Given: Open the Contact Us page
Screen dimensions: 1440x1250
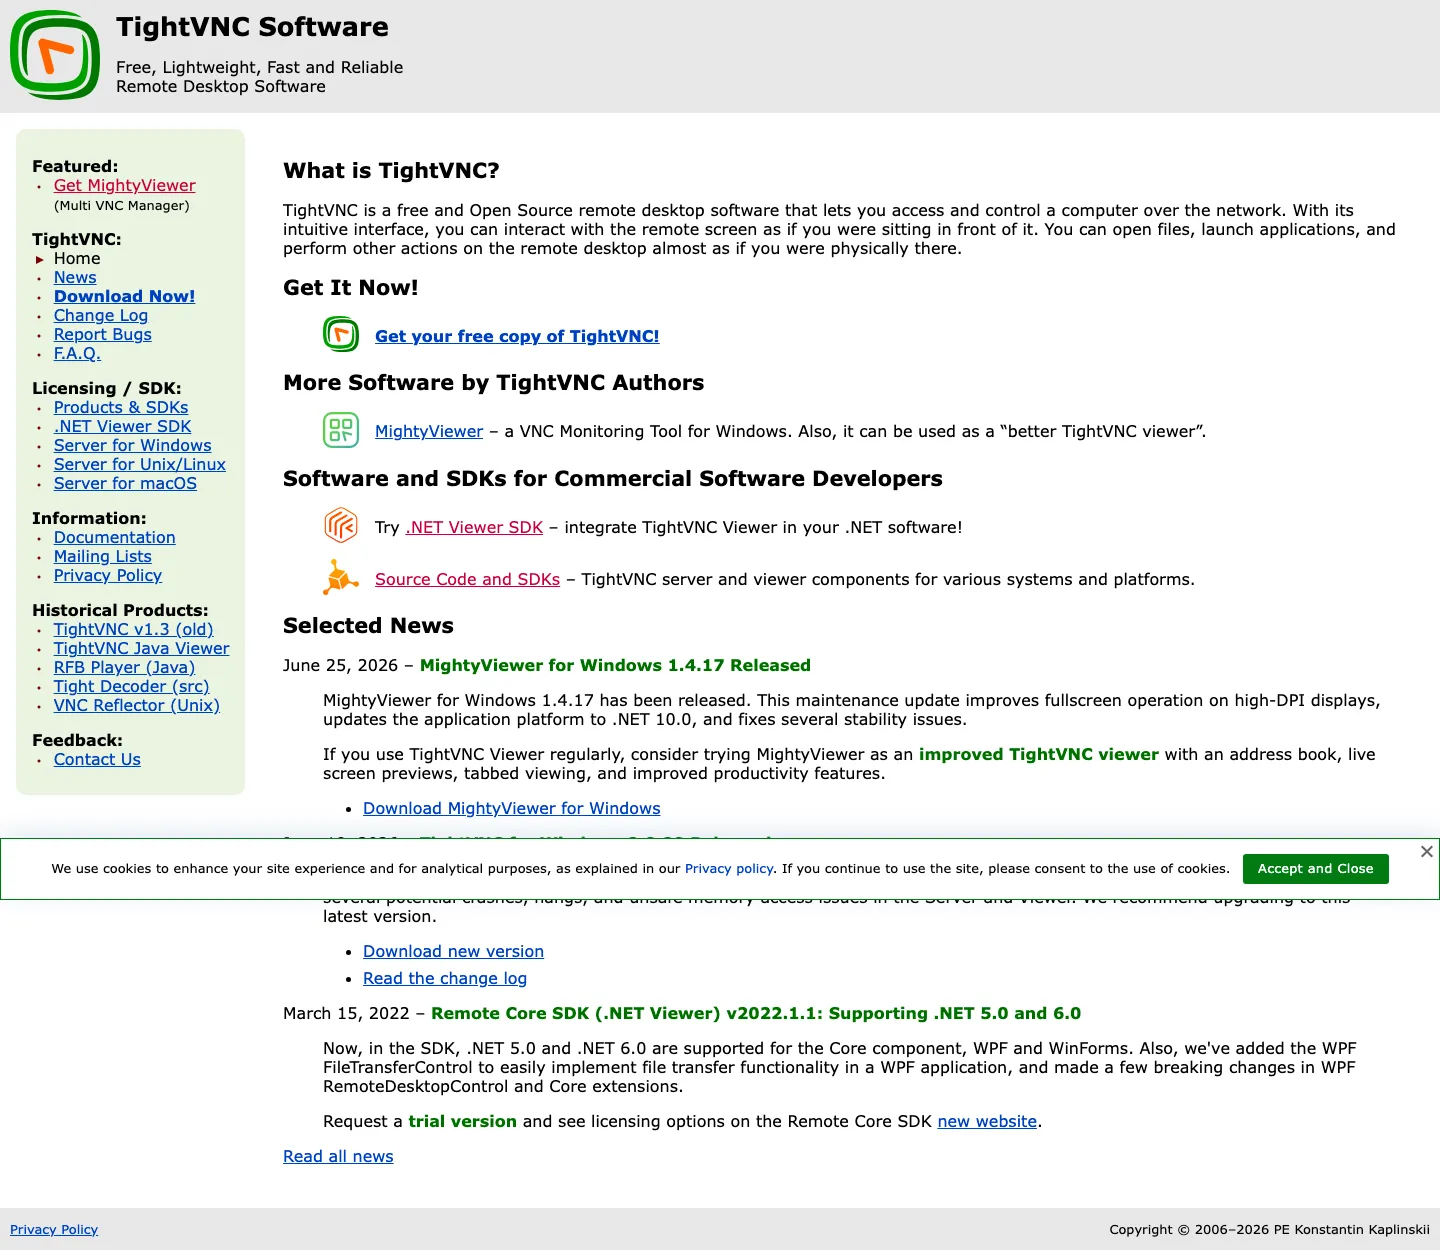Looking at the screenshot, I should [x=97, y=759].
